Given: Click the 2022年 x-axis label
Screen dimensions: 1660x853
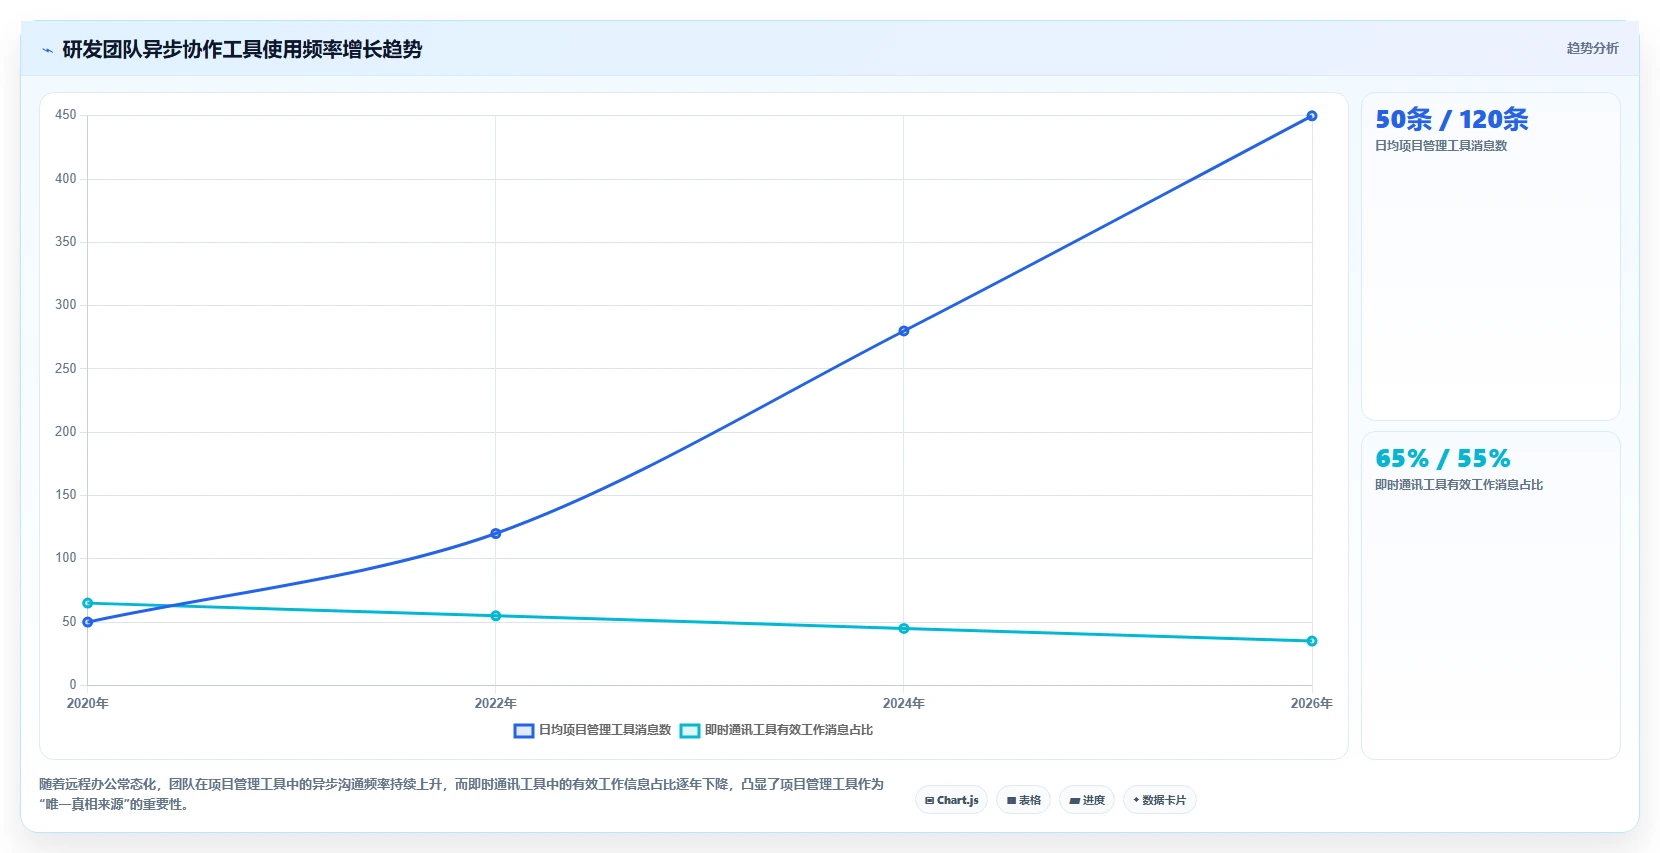Looking at the screenshot, I should [x=496, y=704].
